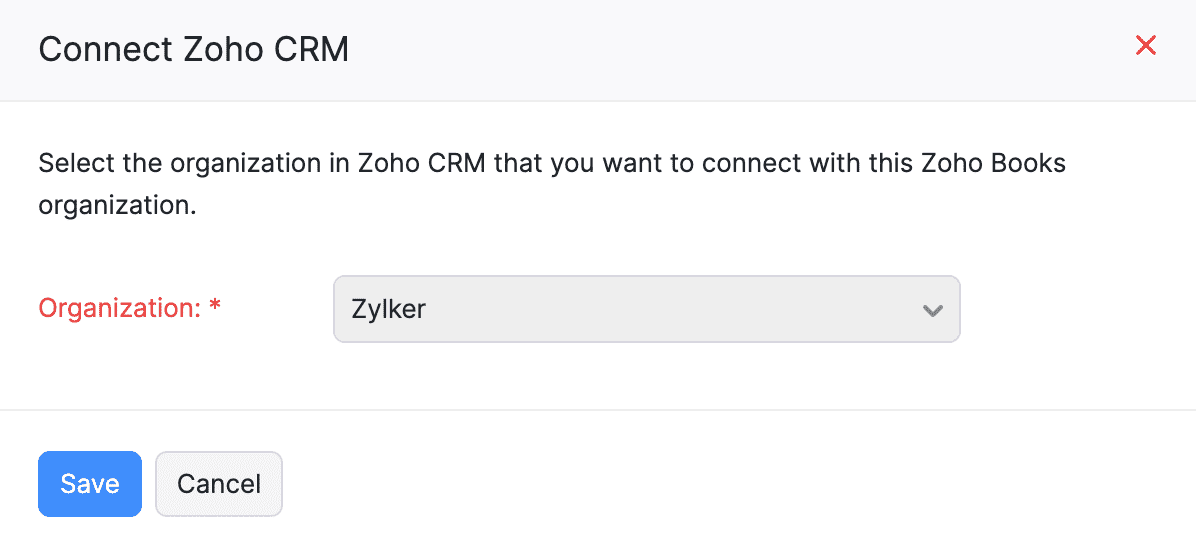Viewport: 1196px width, 548px height.
Task: Click the red required asterisk
Action: (215, 308)
